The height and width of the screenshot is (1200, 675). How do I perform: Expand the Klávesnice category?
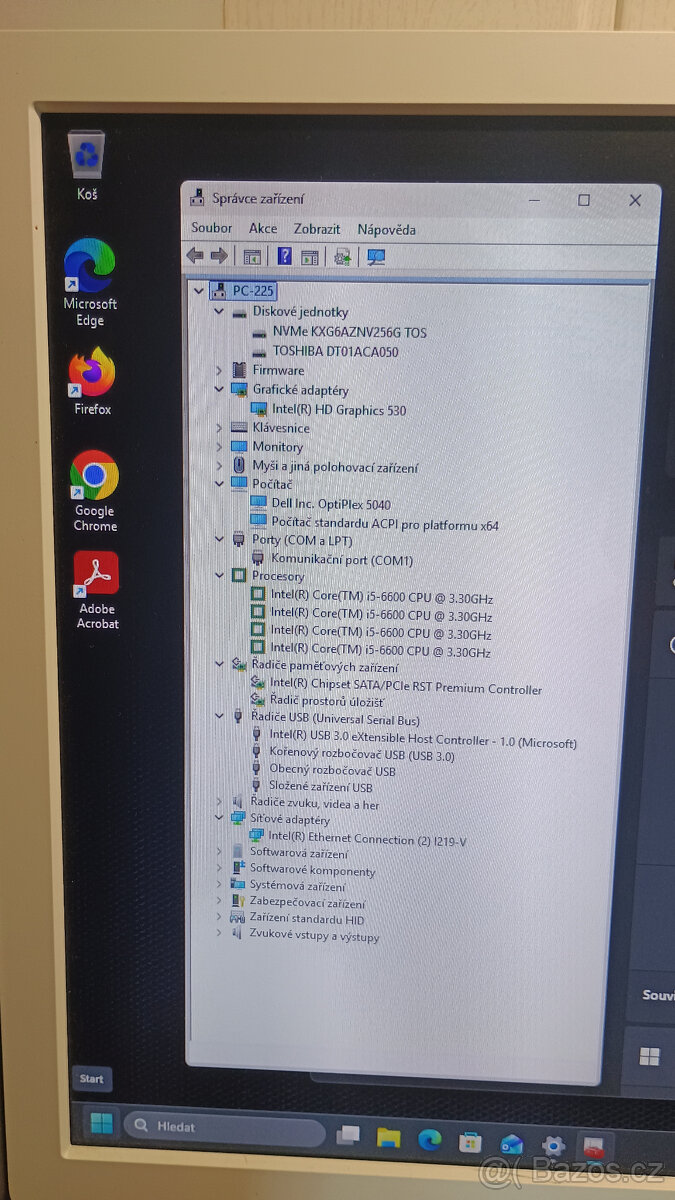[x=220, y=428]
